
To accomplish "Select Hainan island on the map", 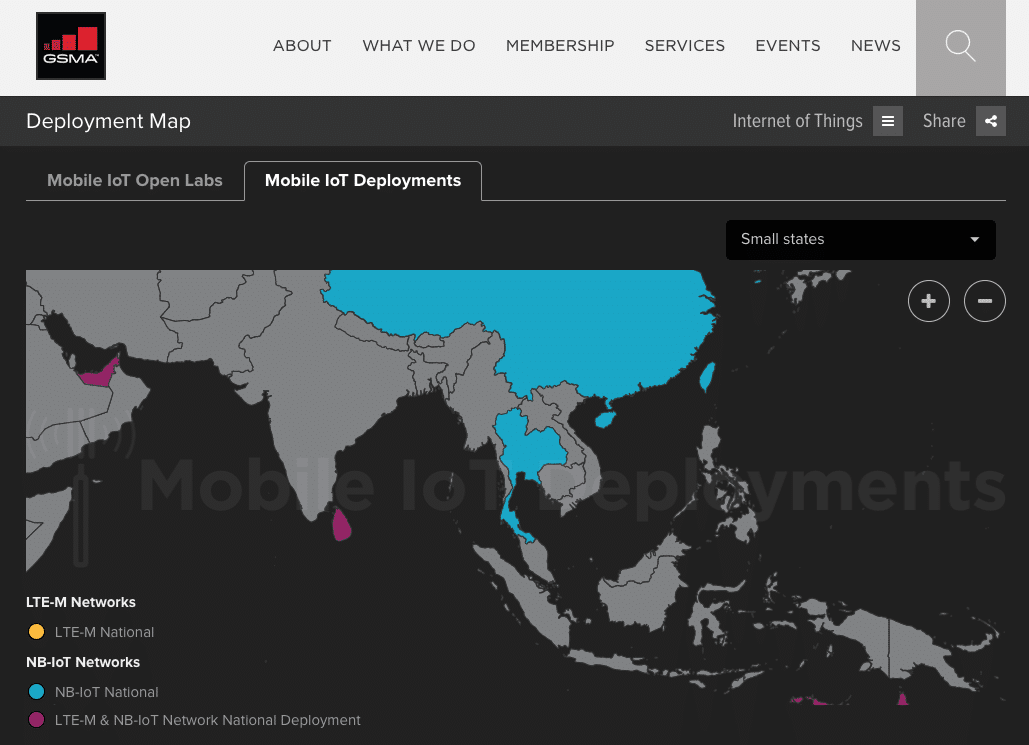I will (604, 419).
